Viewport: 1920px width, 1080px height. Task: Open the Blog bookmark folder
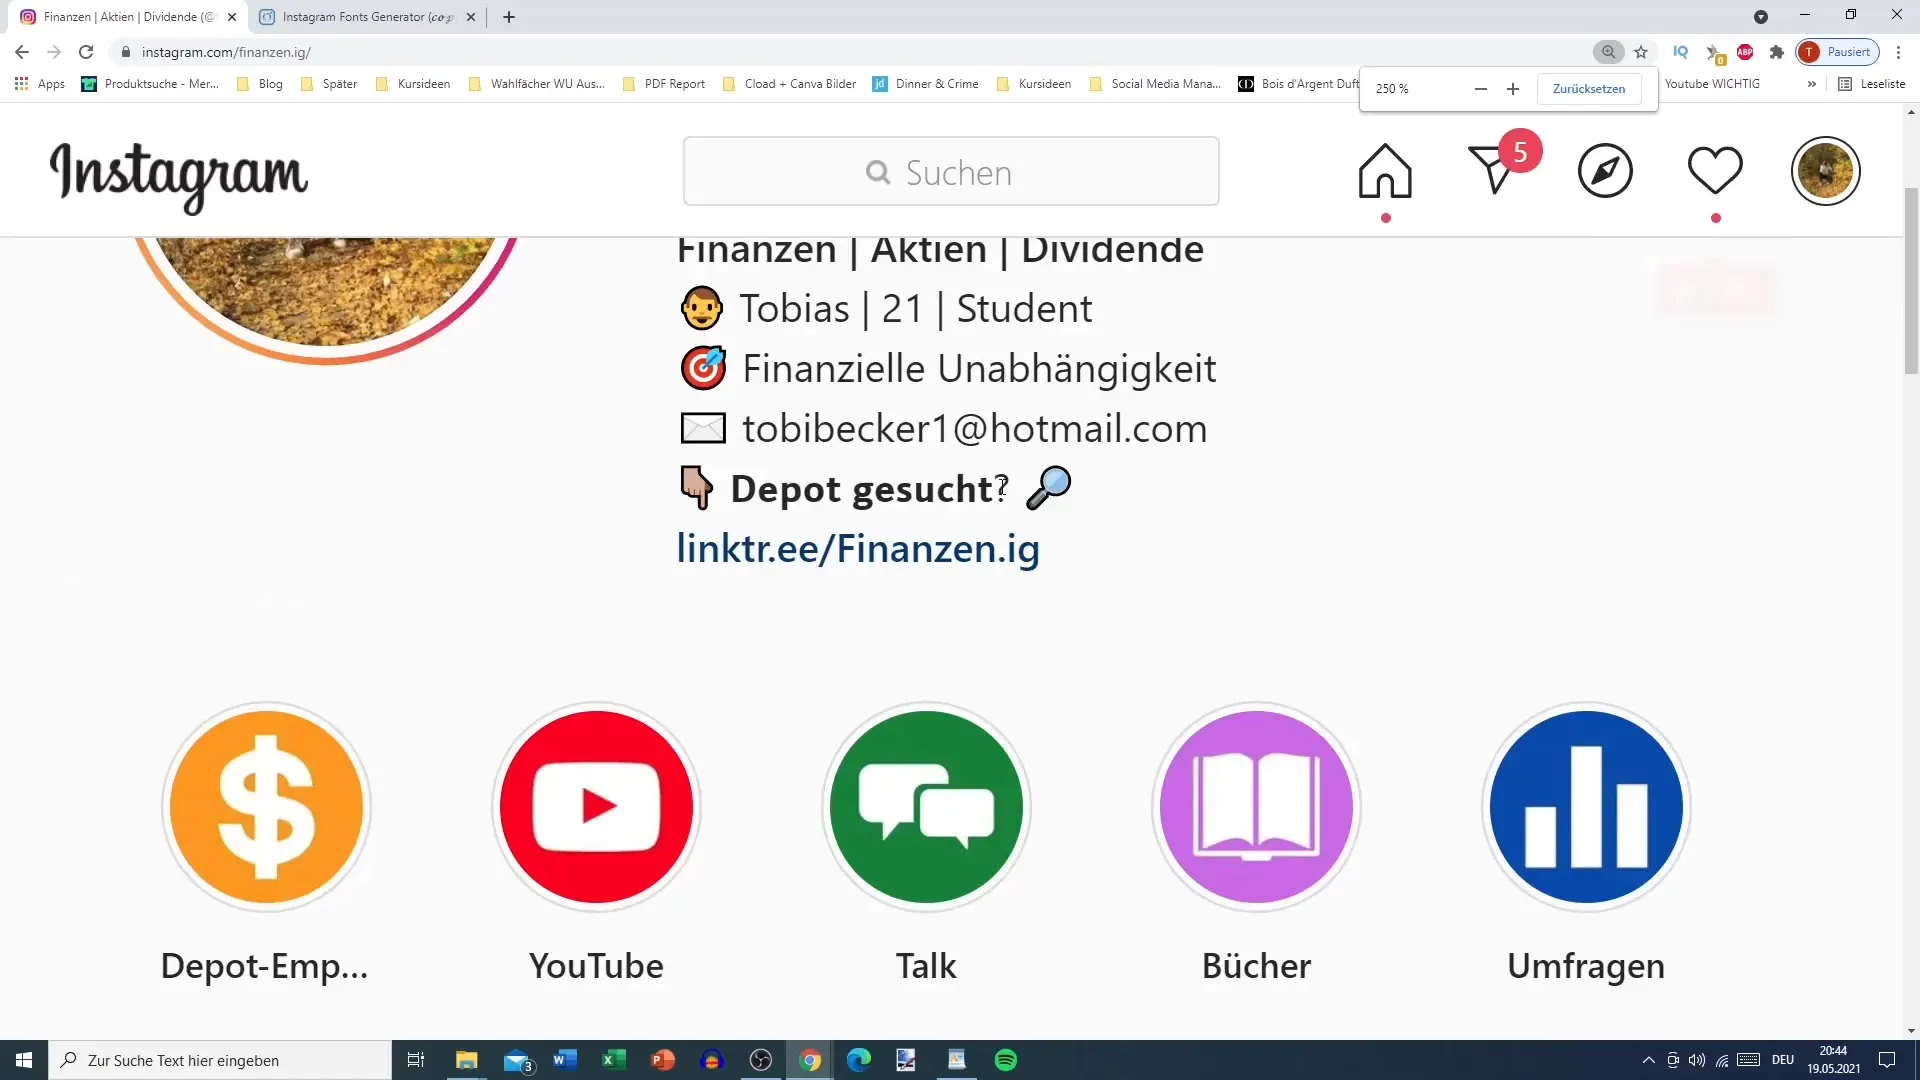(260, 84)
